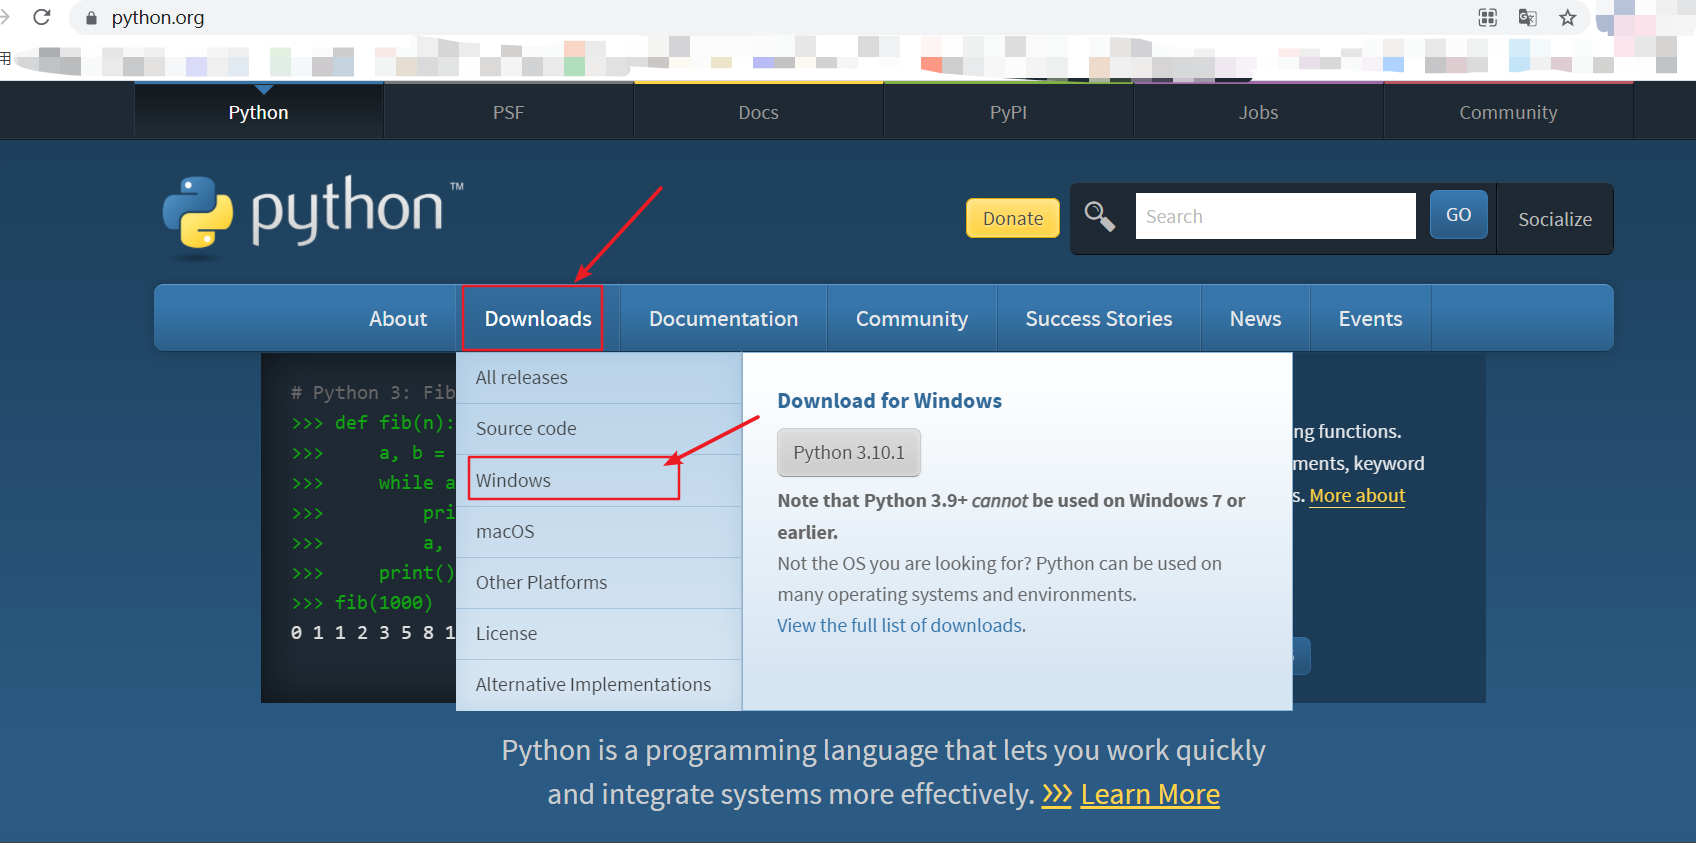The height and width of the screenshot is (845, 1696).
Task: Select Source code in Downloads menu
Action: pyautogui.click(x=598, y=429)
